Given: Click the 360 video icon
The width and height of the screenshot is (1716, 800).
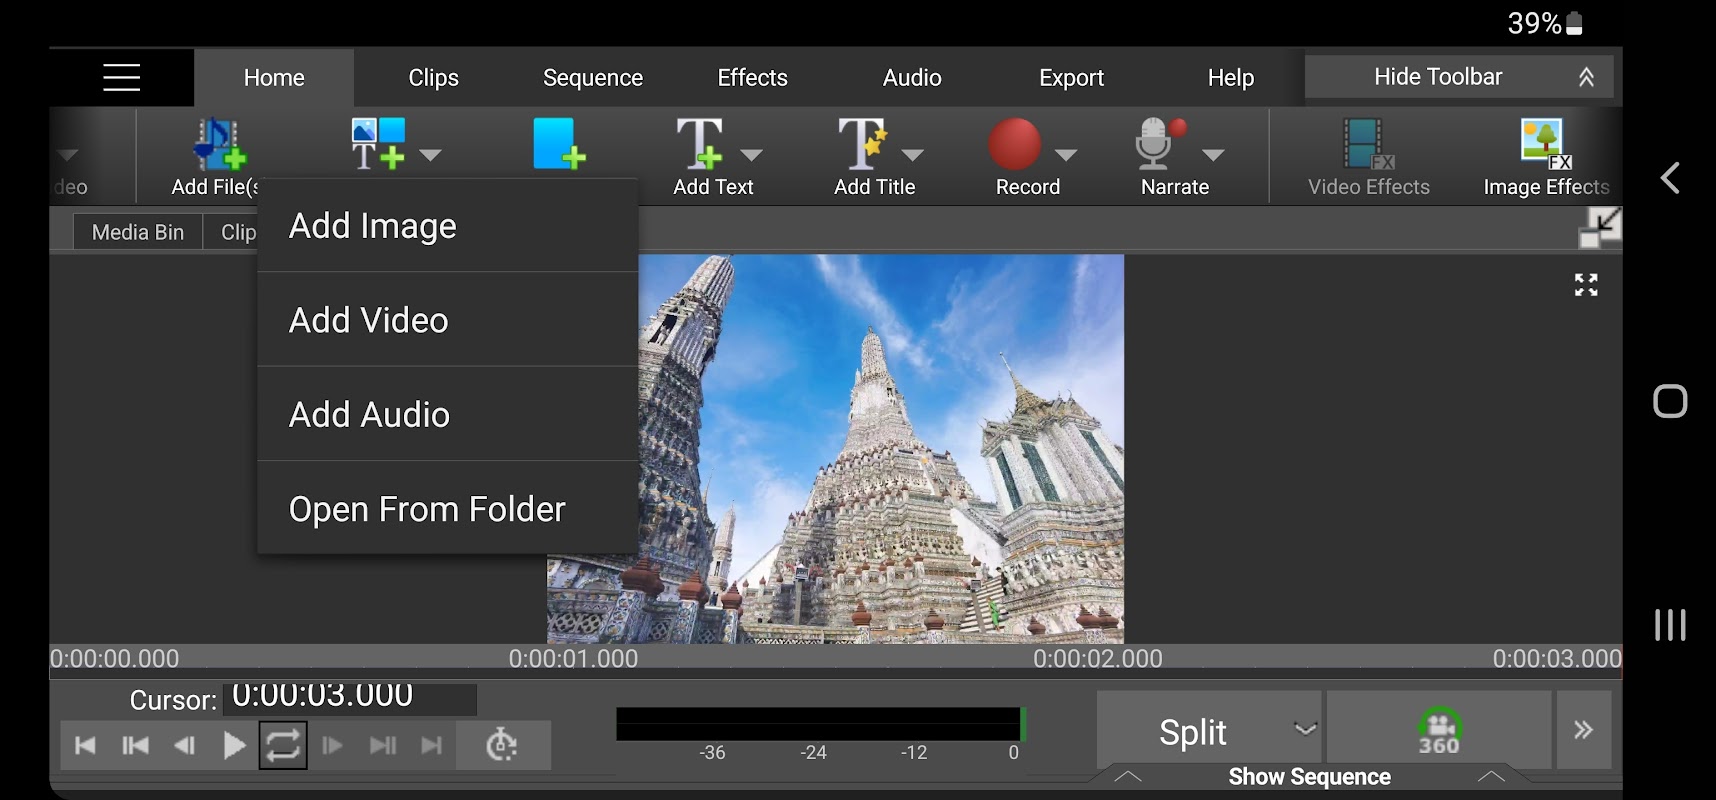Looking at the screenshot, I should point(1439,730).
